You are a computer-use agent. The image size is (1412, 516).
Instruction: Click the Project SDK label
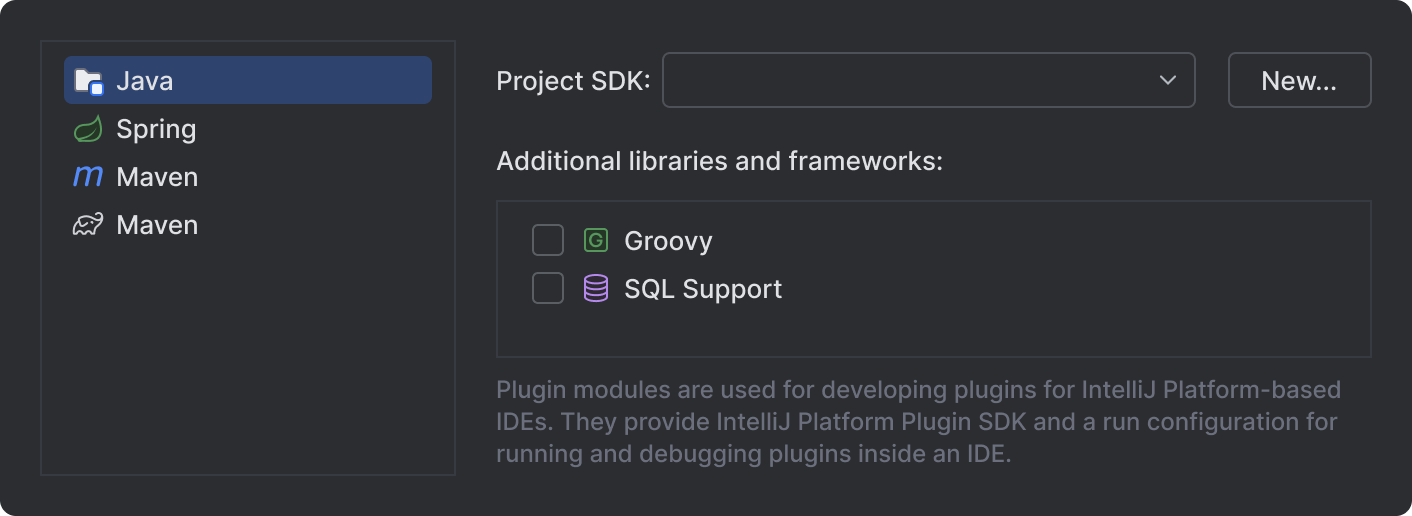(573, 81)
